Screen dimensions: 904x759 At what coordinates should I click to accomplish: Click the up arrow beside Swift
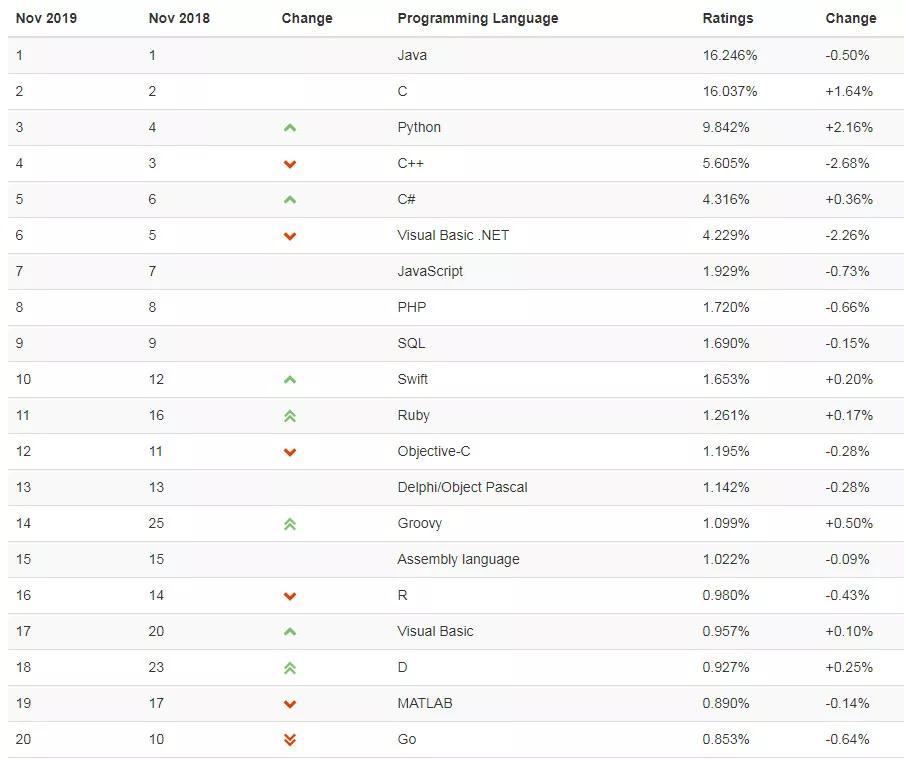tap(290, 380)
